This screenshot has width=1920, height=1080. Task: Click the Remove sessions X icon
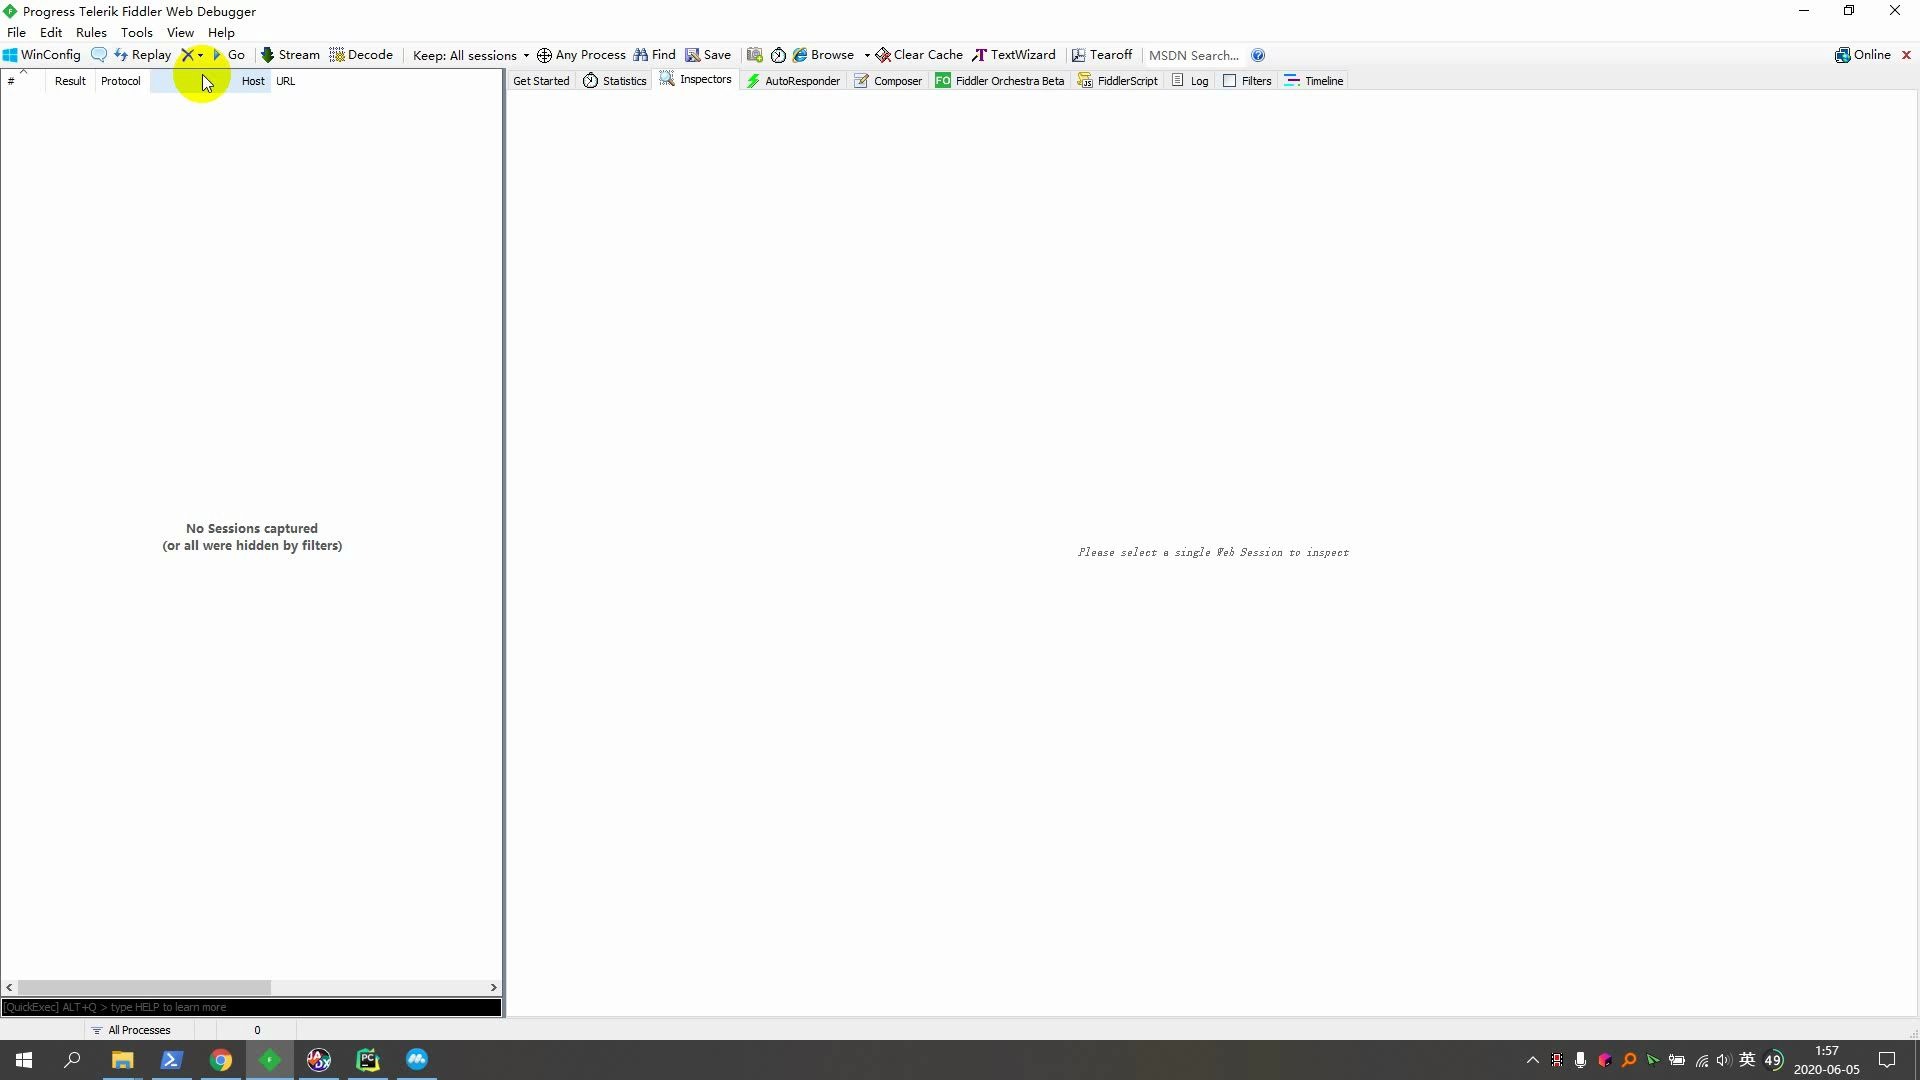tap(187, 55)
